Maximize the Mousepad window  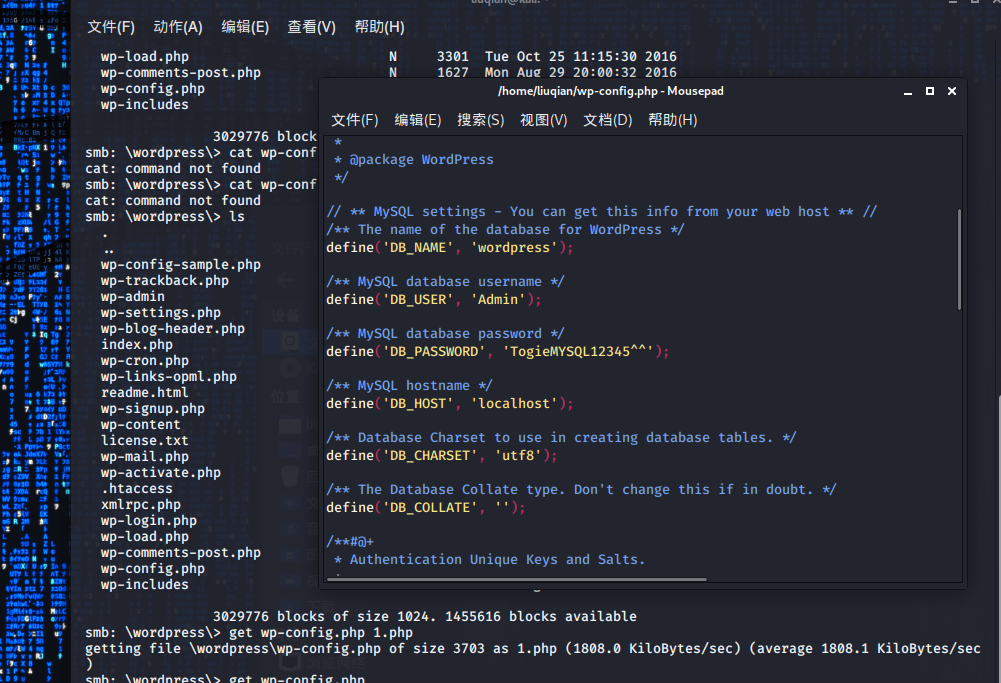[x=930, y=91]
